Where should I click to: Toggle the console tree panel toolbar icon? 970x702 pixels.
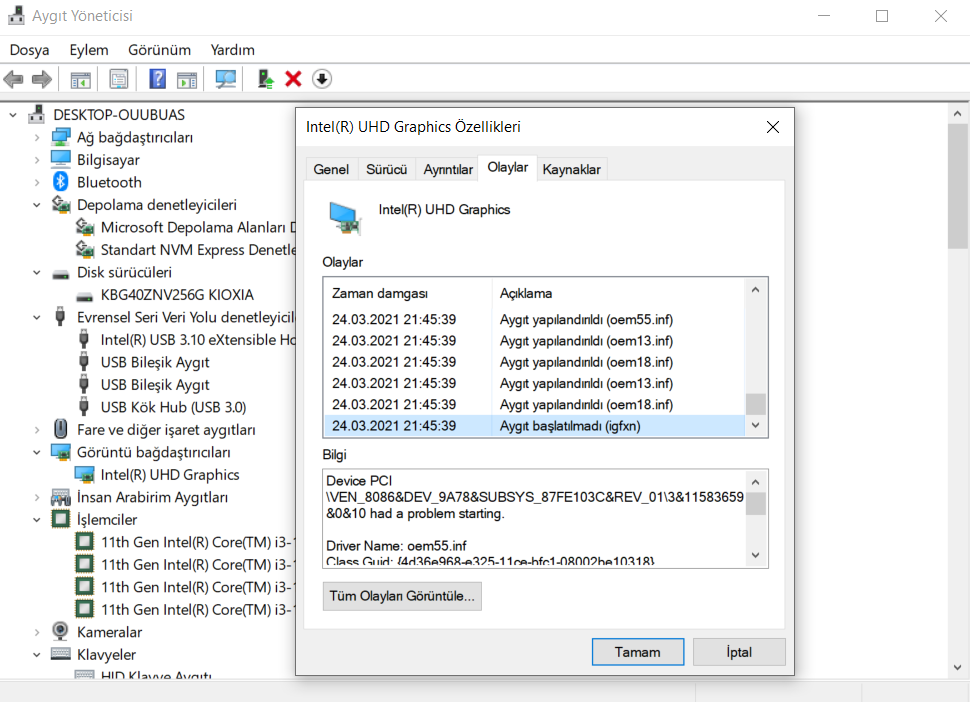coord(80,78)
